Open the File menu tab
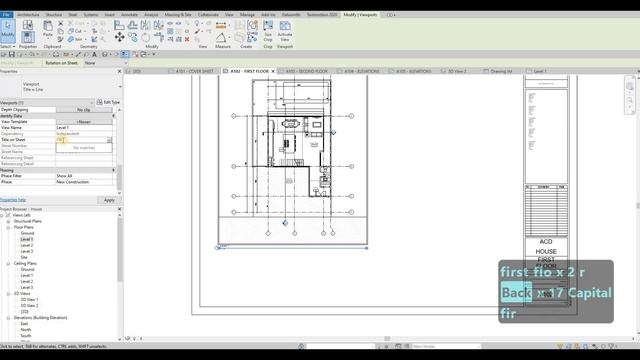Viewport: 640px width, 360px height. (6, 15)
